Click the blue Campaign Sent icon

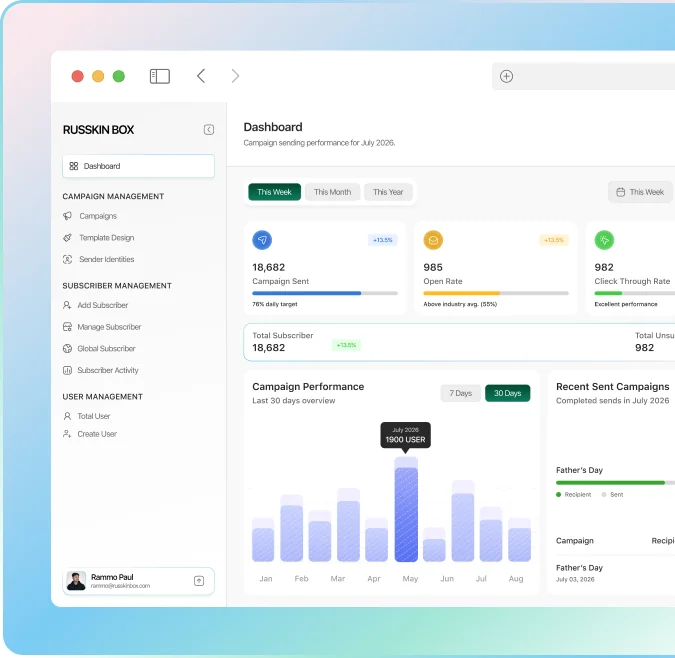click(x=262, y=240)
